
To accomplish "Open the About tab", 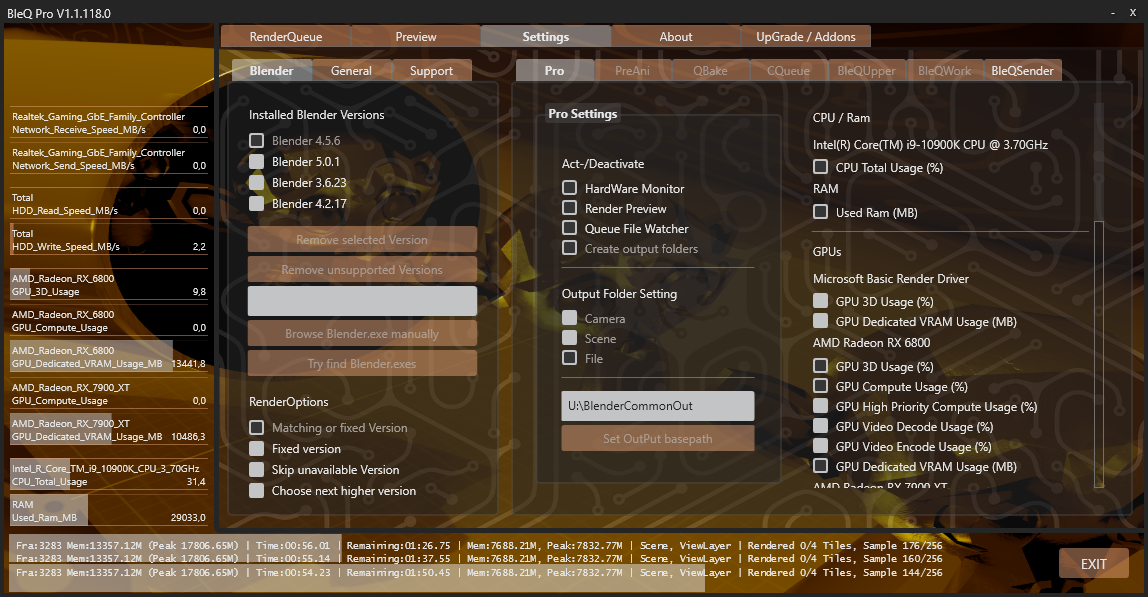I will tap(676, 37).
